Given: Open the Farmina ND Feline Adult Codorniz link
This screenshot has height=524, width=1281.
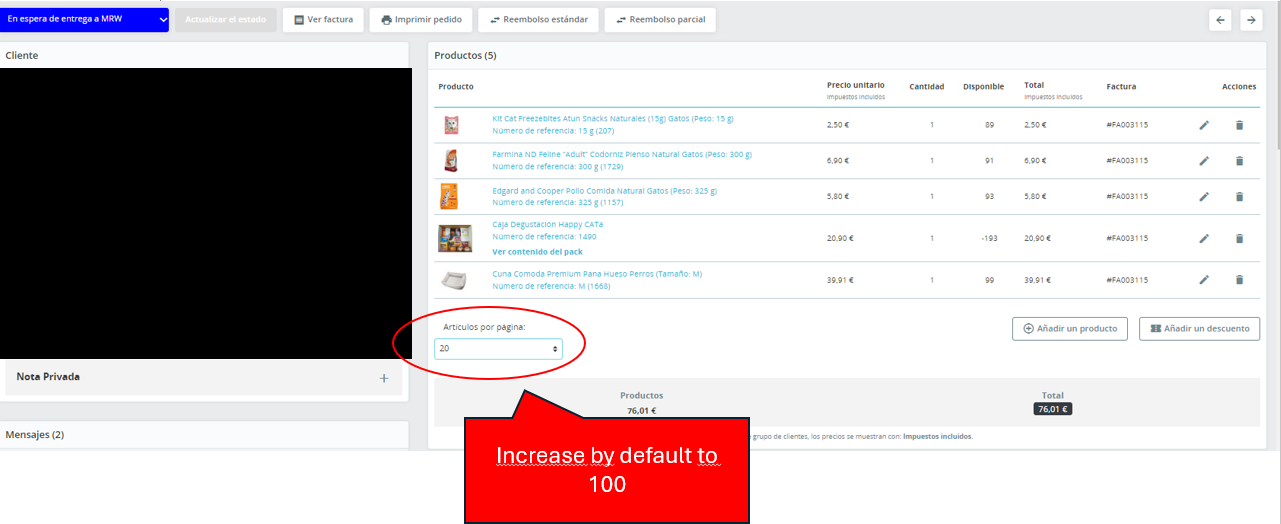Looking at the screenshot, I should tap(622, 154).
